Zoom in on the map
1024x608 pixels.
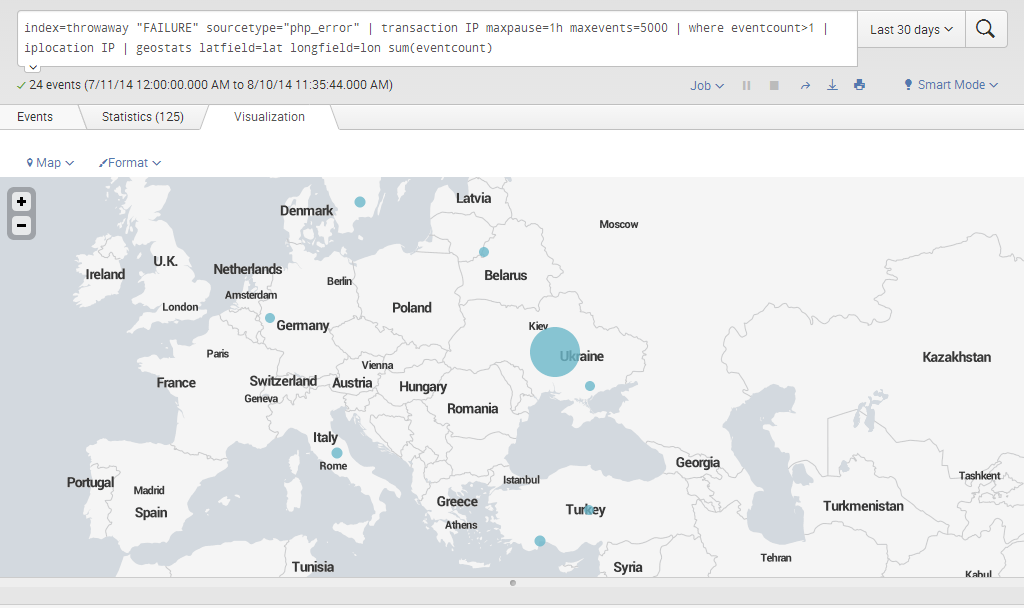22,201
